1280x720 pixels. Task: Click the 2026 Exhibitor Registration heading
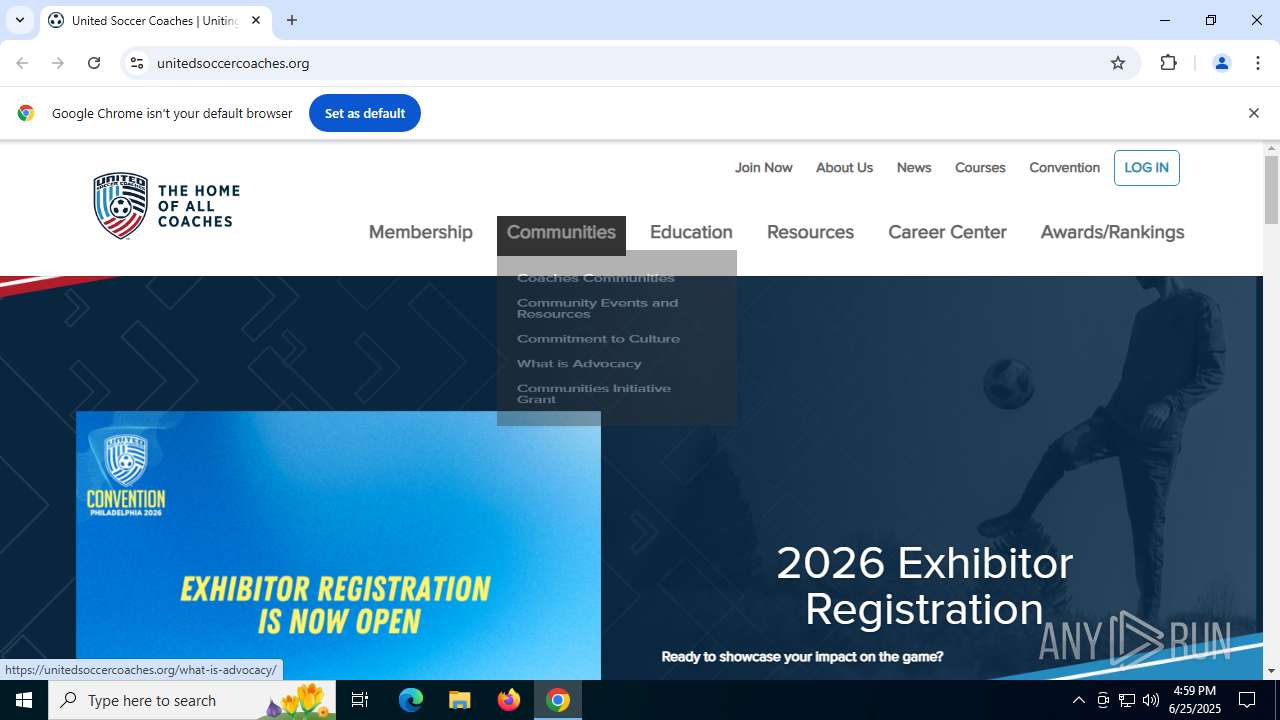coord(924,586)
